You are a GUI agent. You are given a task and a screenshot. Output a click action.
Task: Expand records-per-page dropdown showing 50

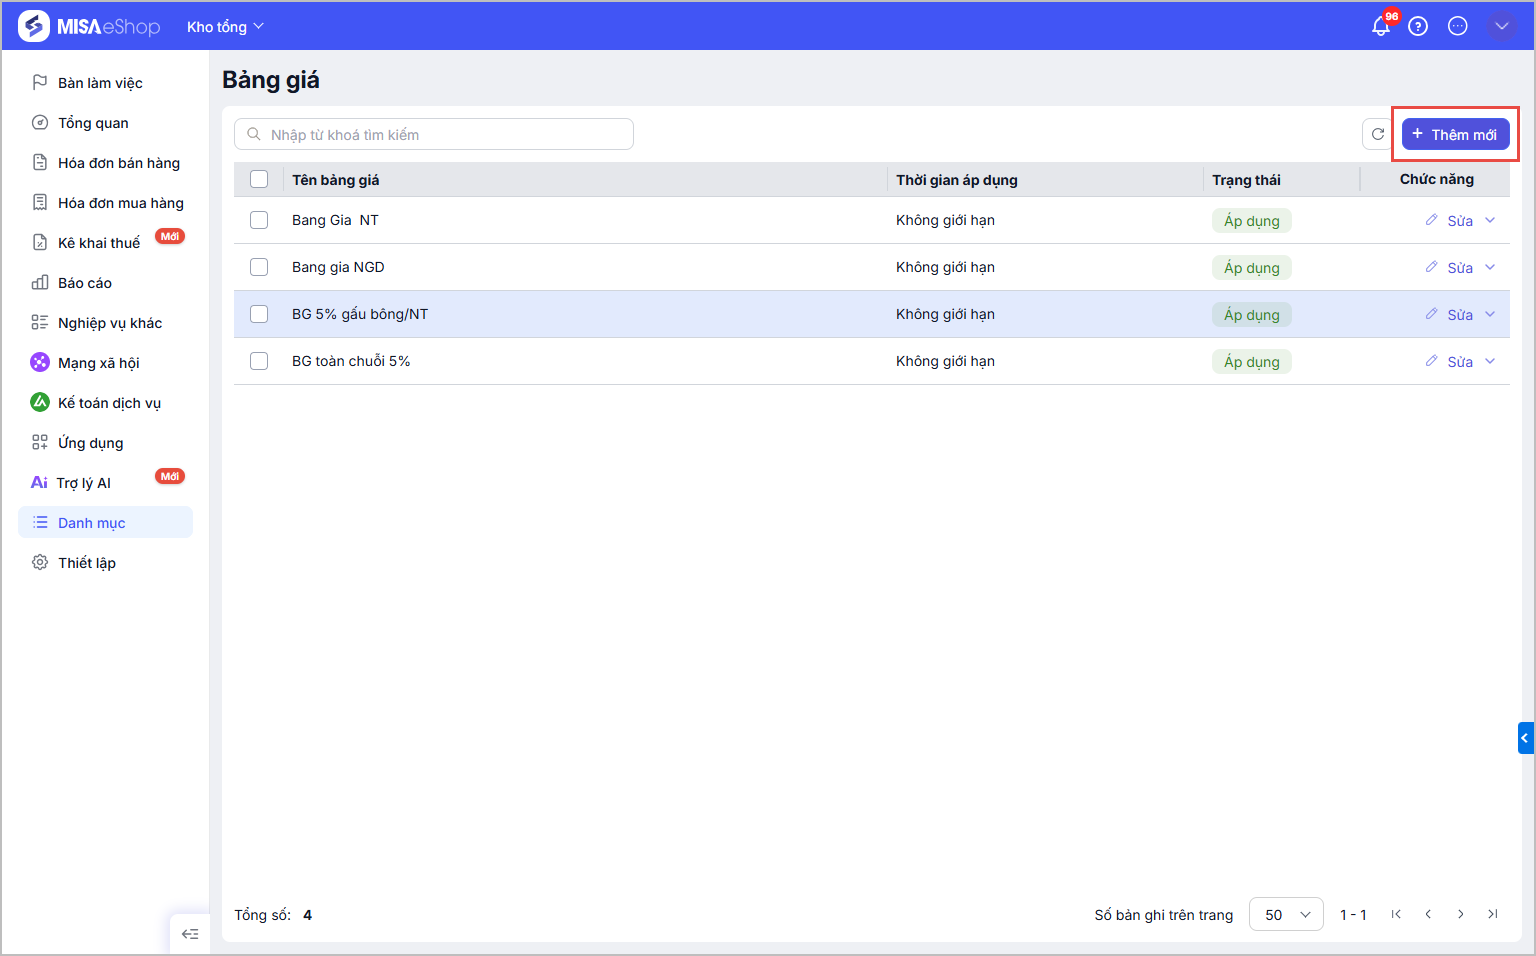[x=1286, y=914]
